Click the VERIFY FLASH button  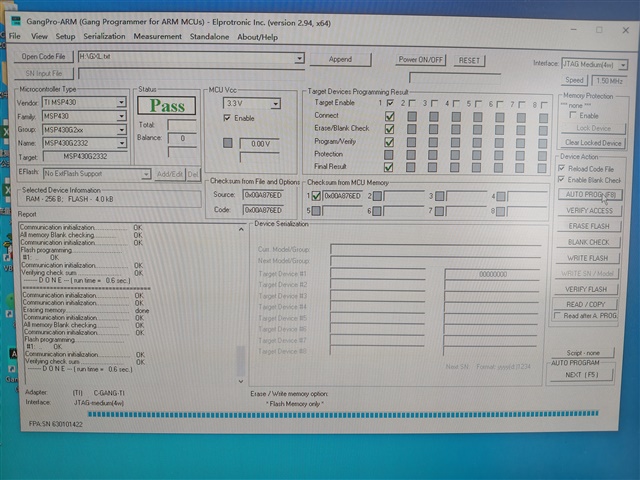586,289
